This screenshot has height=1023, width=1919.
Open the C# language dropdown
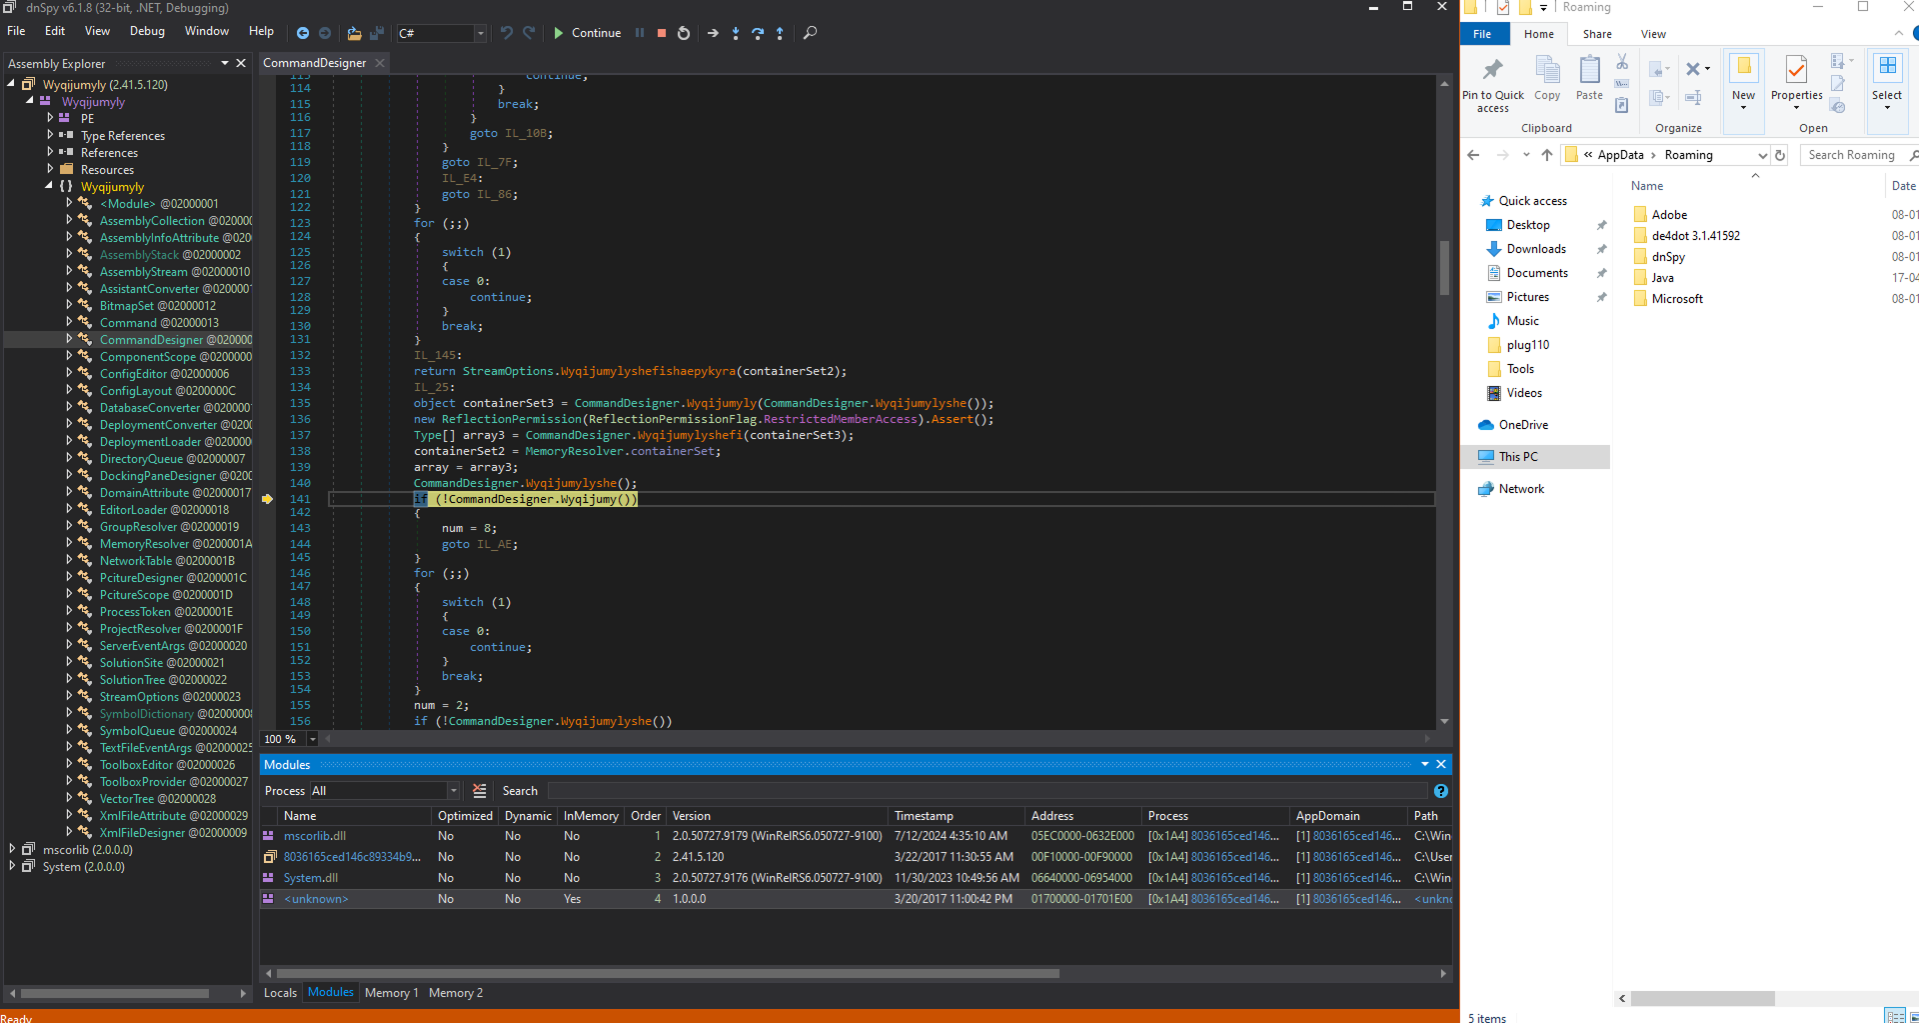coord(441,33)
